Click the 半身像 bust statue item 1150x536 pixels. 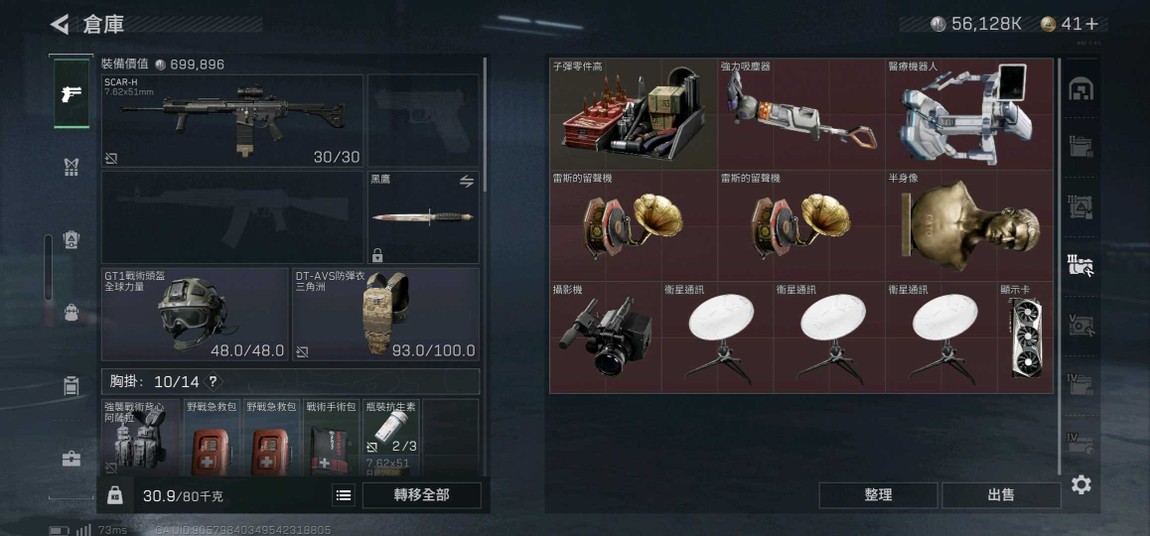[x=969, y=226]
